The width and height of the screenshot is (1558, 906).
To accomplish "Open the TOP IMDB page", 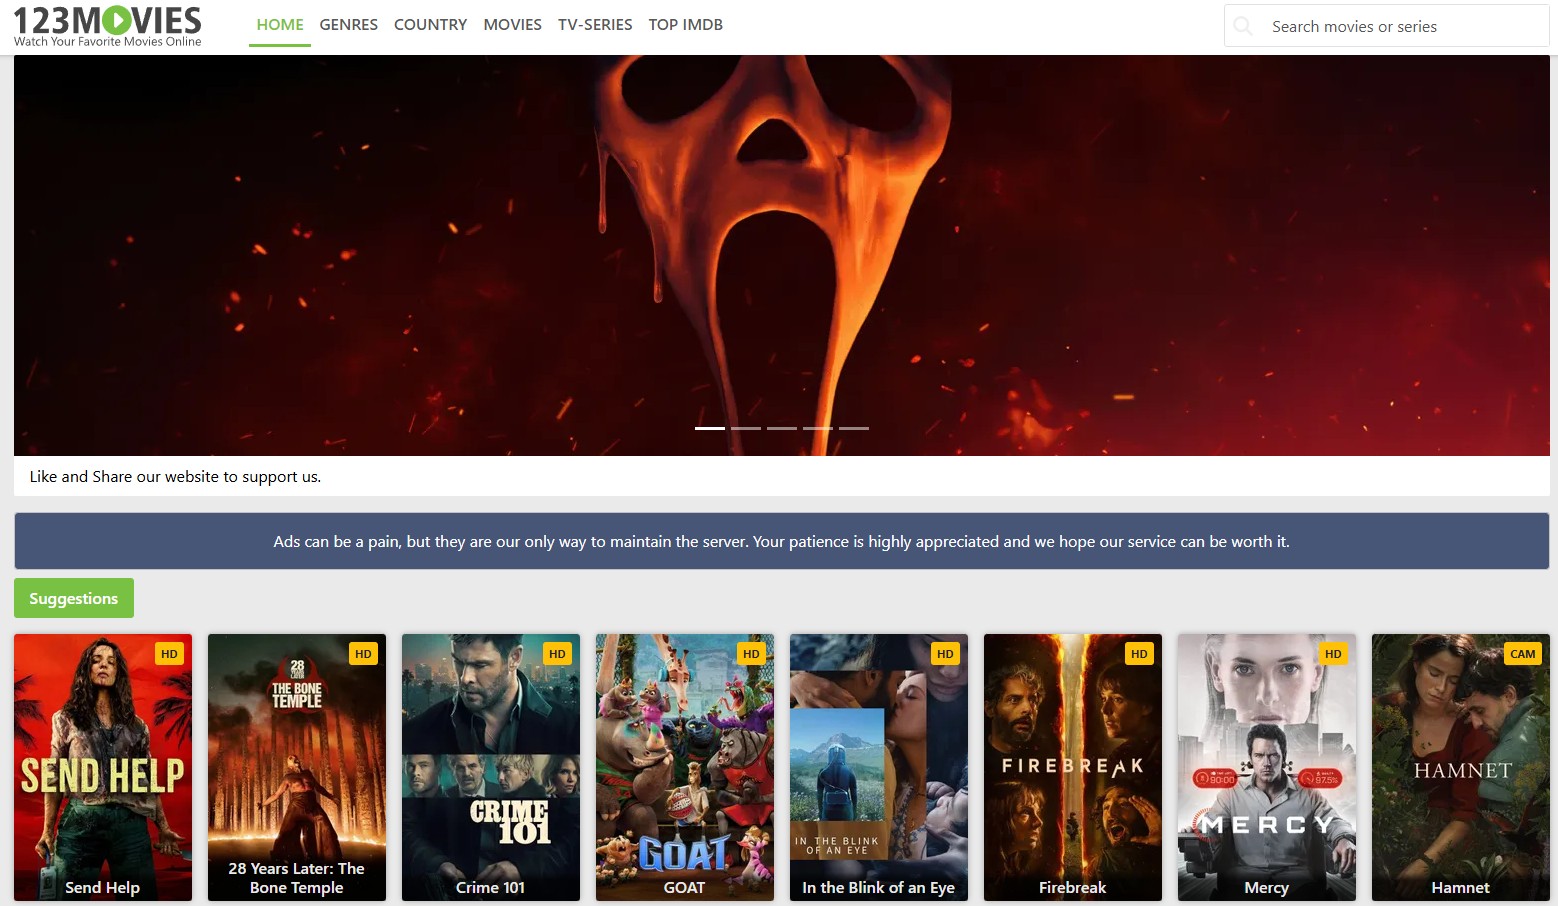I will [x=686, y=25].
